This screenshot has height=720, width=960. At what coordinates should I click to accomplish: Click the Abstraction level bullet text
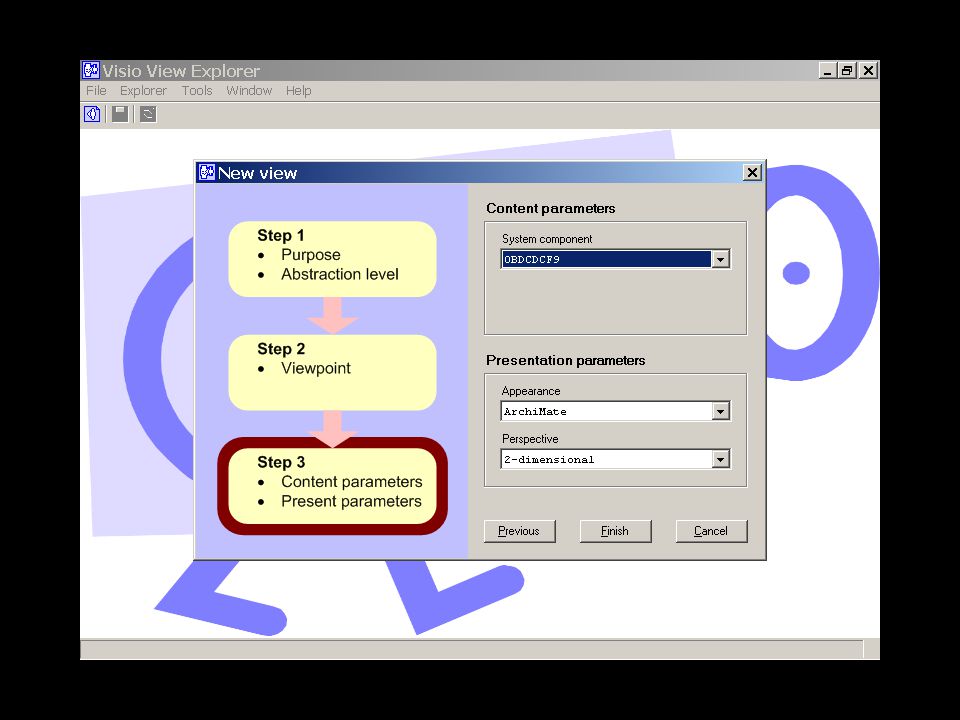pos(340,274)
